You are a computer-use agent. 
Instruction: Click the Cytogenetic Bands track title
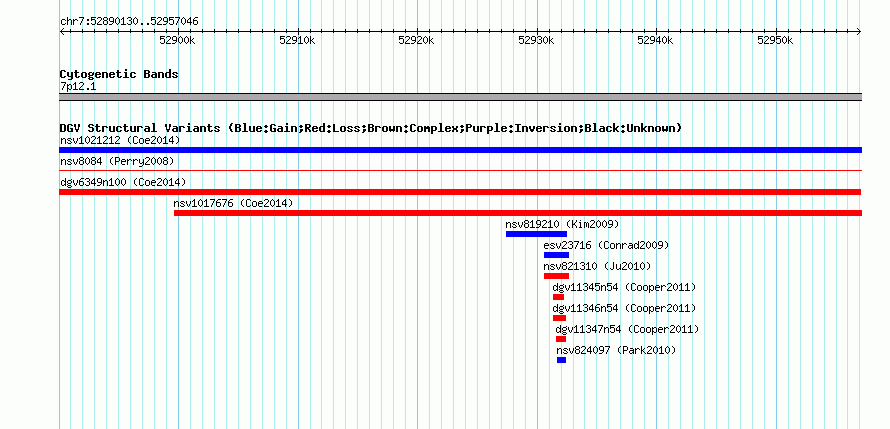point(119,74)
